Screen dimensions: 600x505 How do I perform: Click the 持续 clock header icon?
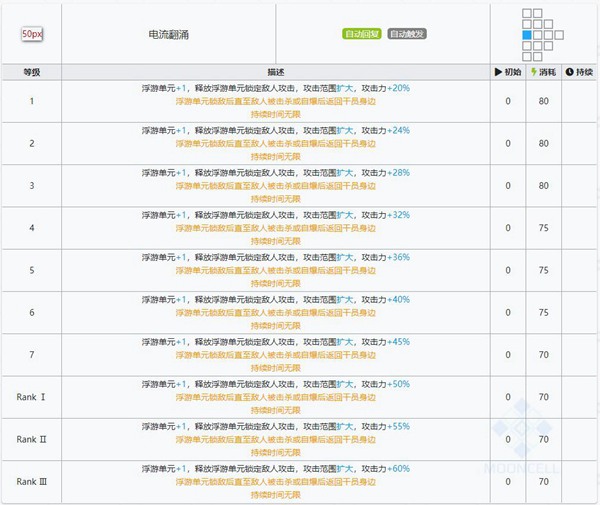570,73
